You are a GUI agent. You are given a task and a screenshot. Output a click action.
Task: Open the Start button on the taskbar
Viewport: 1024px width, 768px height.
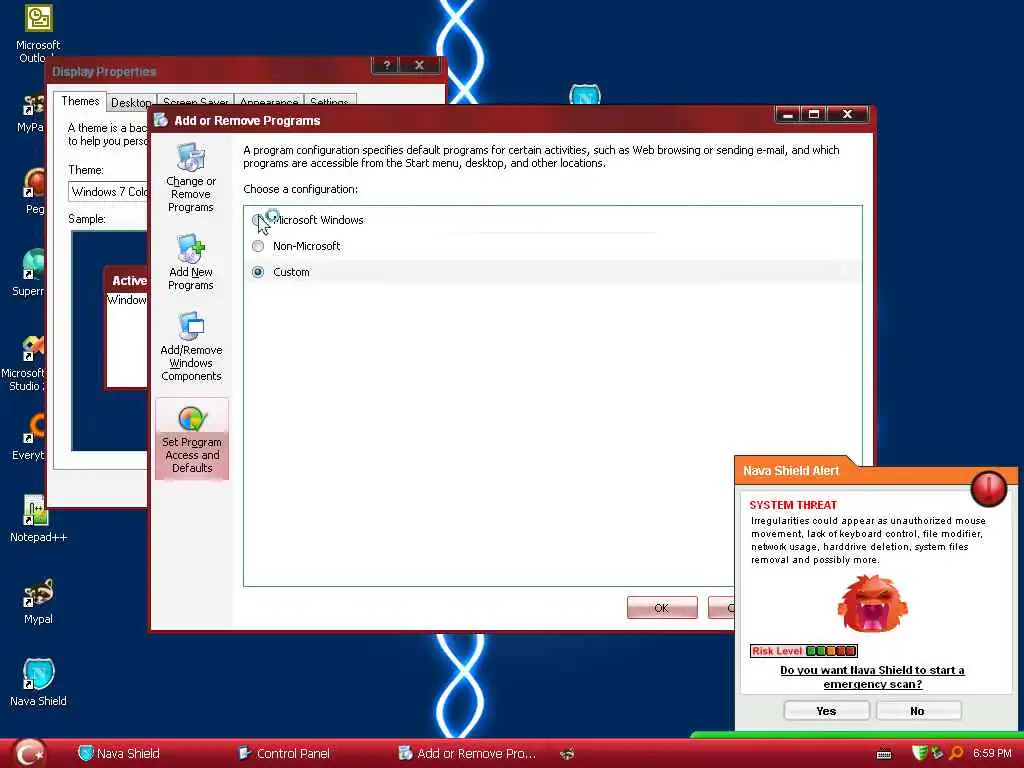coord(29,753)
